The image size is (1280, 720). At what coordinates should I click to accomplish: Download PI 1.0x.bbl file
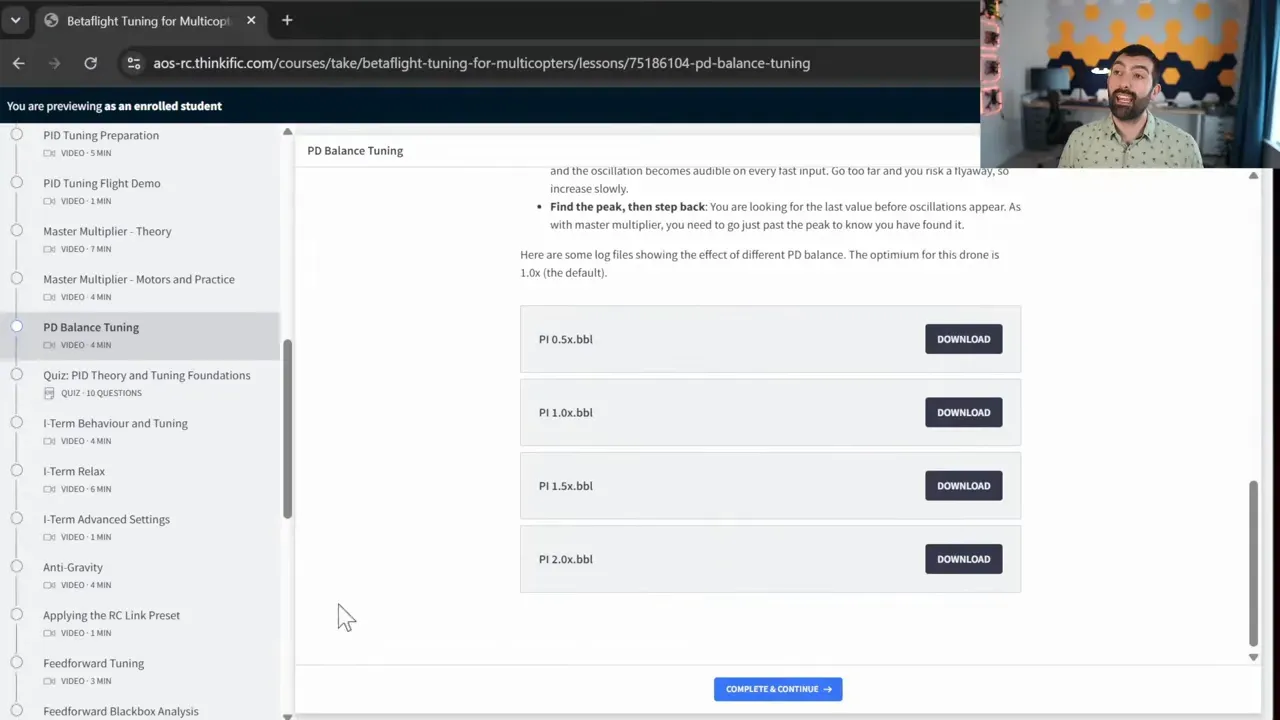(x=963, y=412)
